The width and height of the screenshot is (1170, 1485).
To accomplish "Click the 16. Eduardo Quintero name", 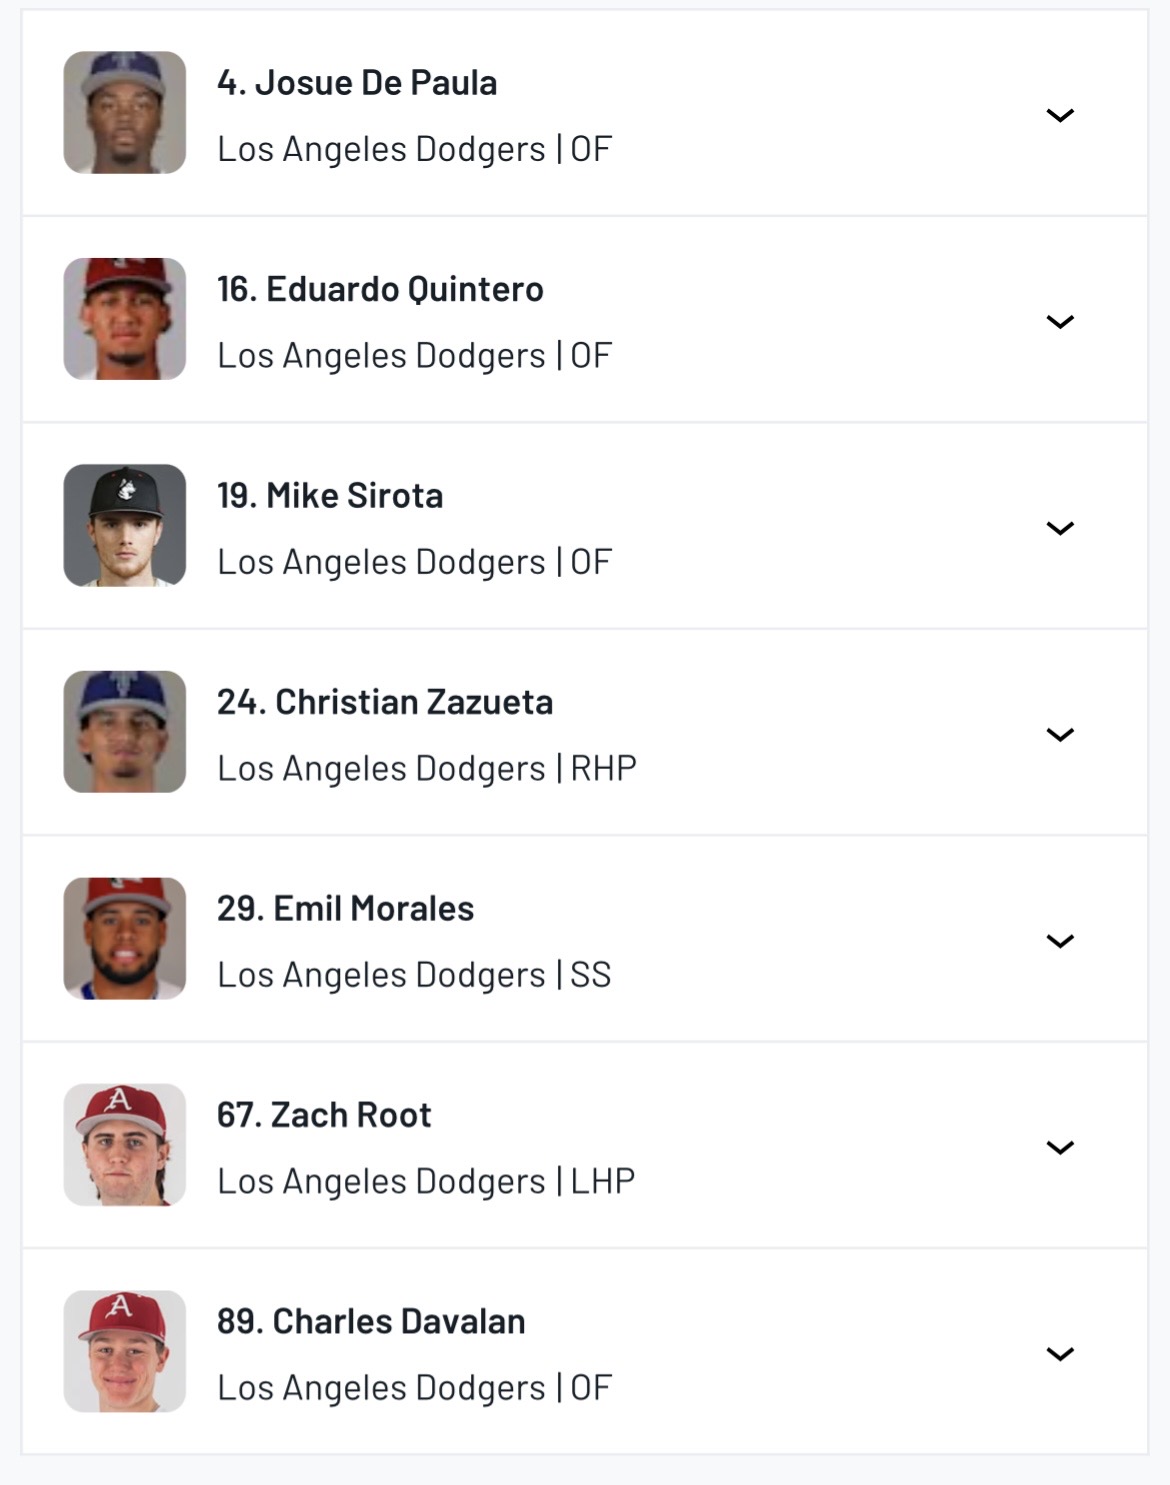I will click(380, 289).
